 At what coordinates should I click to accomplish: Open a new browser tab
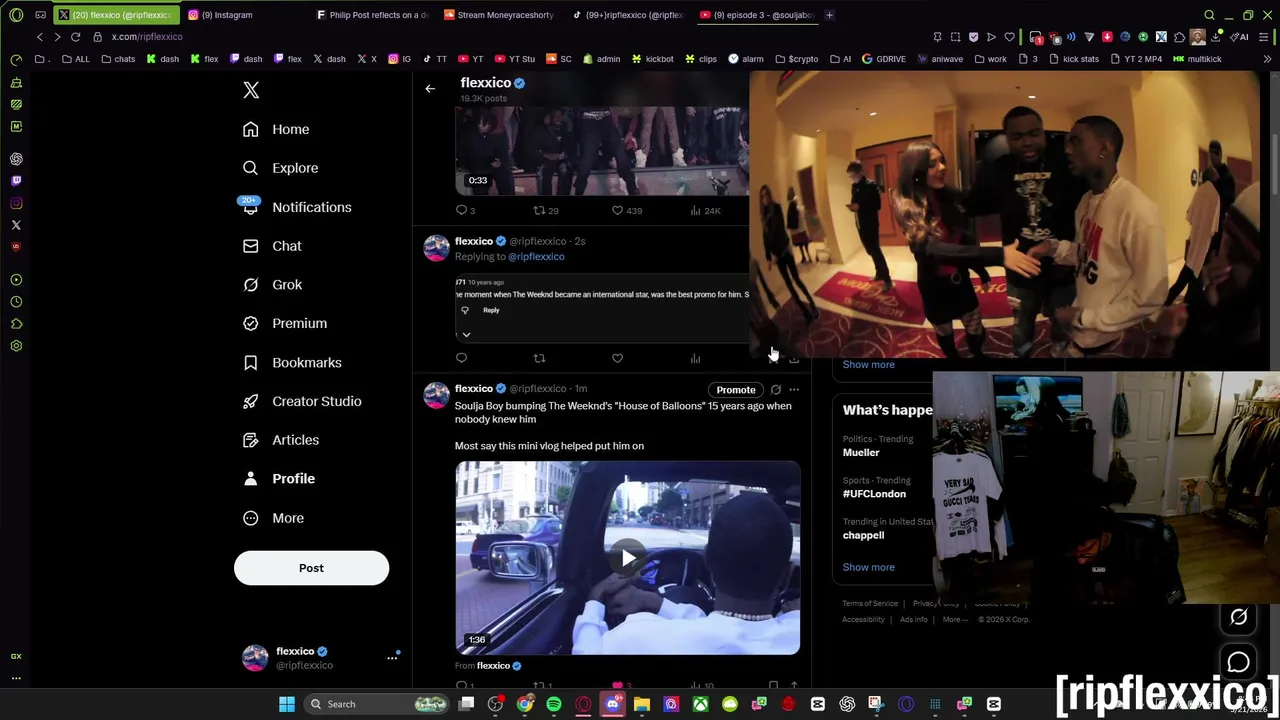point(829,15)
